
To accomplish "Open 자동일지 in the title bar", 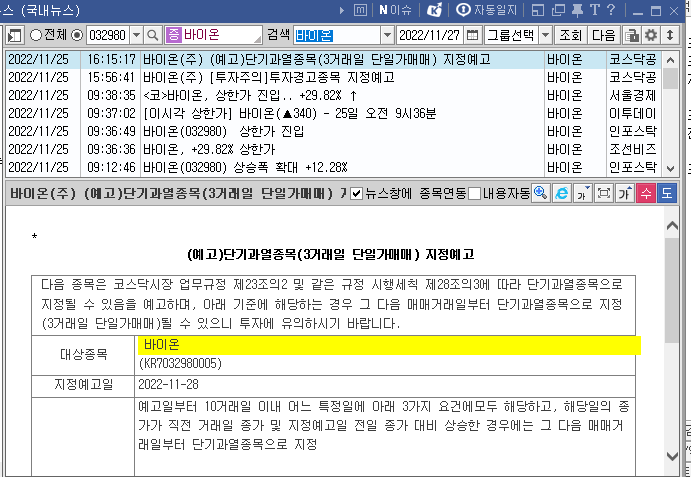I will click(486, 10).
